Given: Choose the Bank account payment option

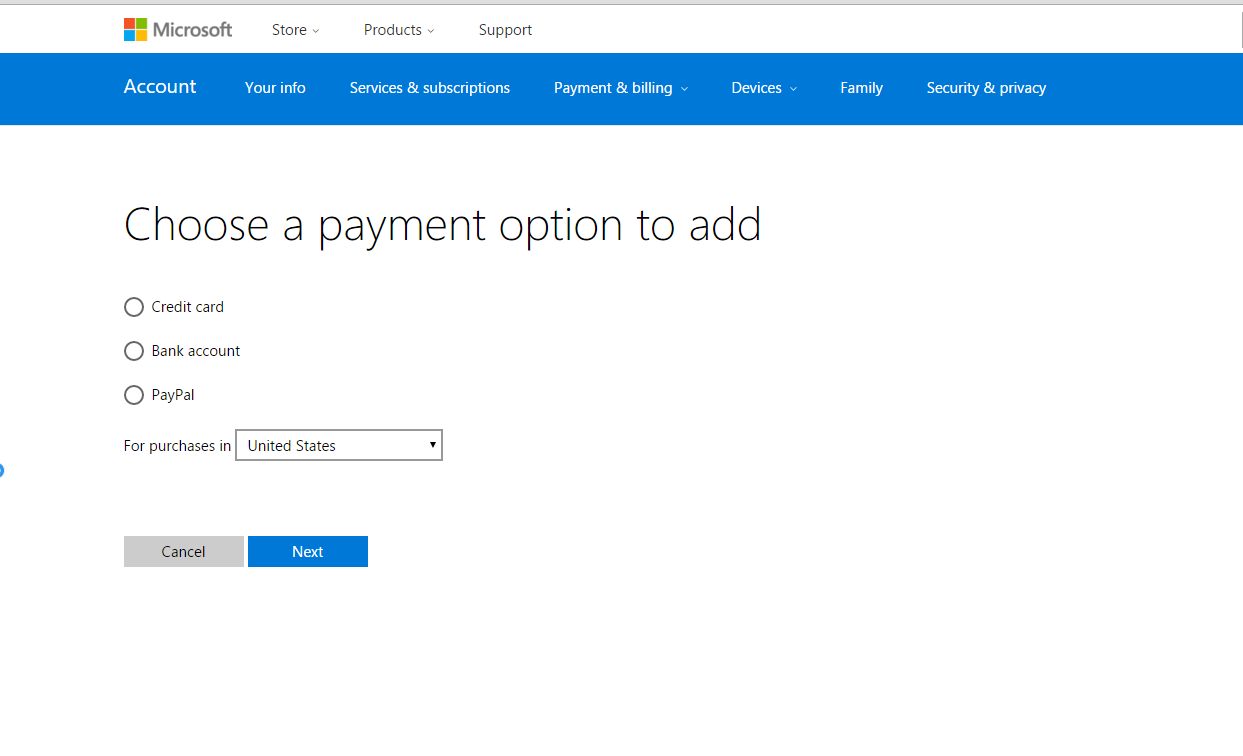Looking at the screenshot, I should tap(134, 351).
